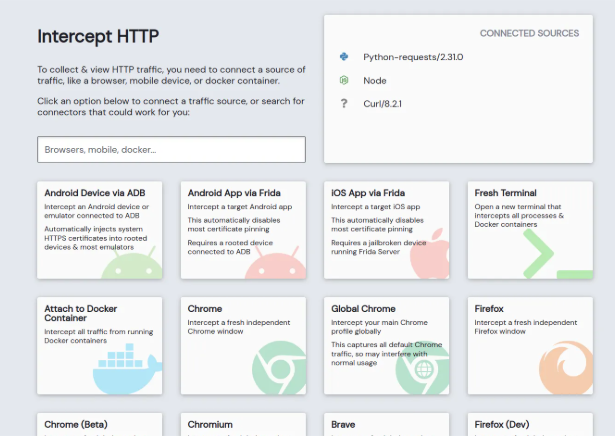615x436 pixels.
Task: Click text 'To collect & view HTTP traffic'
Action: coord(99,69)
